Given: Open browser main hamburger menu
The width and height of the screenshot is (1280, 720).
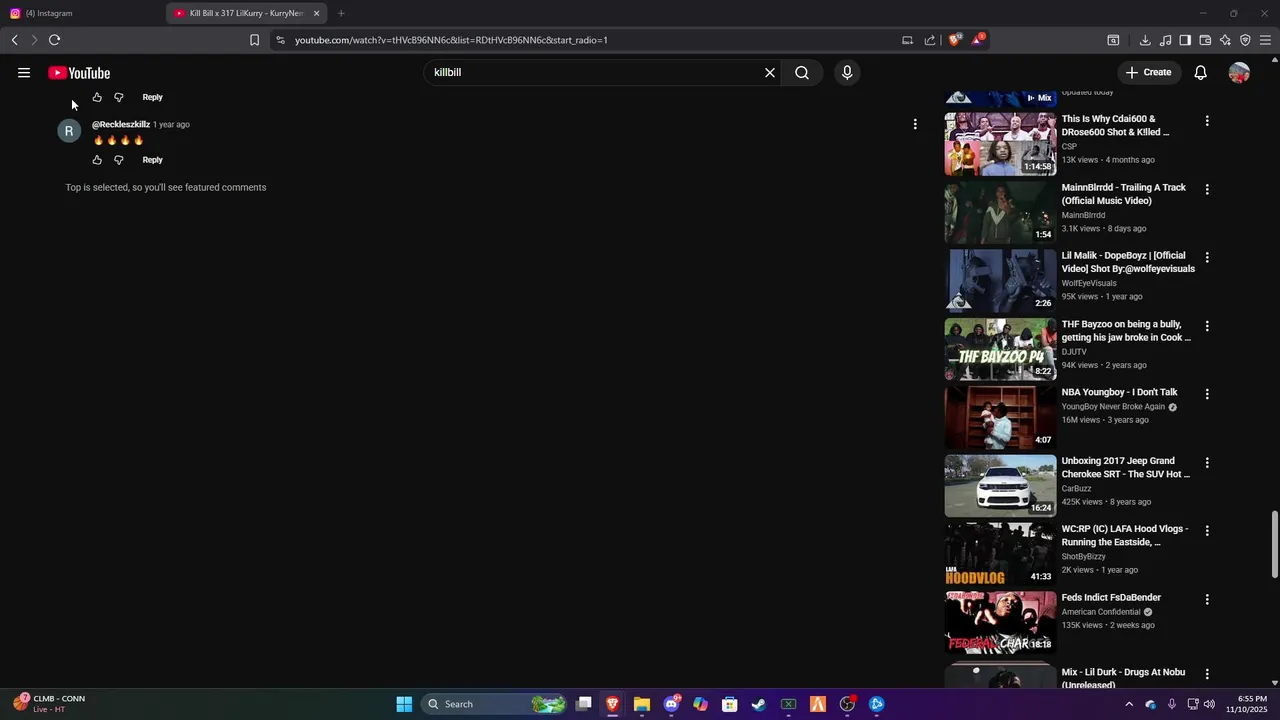Looking at the screenshot, I should click(x=1265, y=40).
